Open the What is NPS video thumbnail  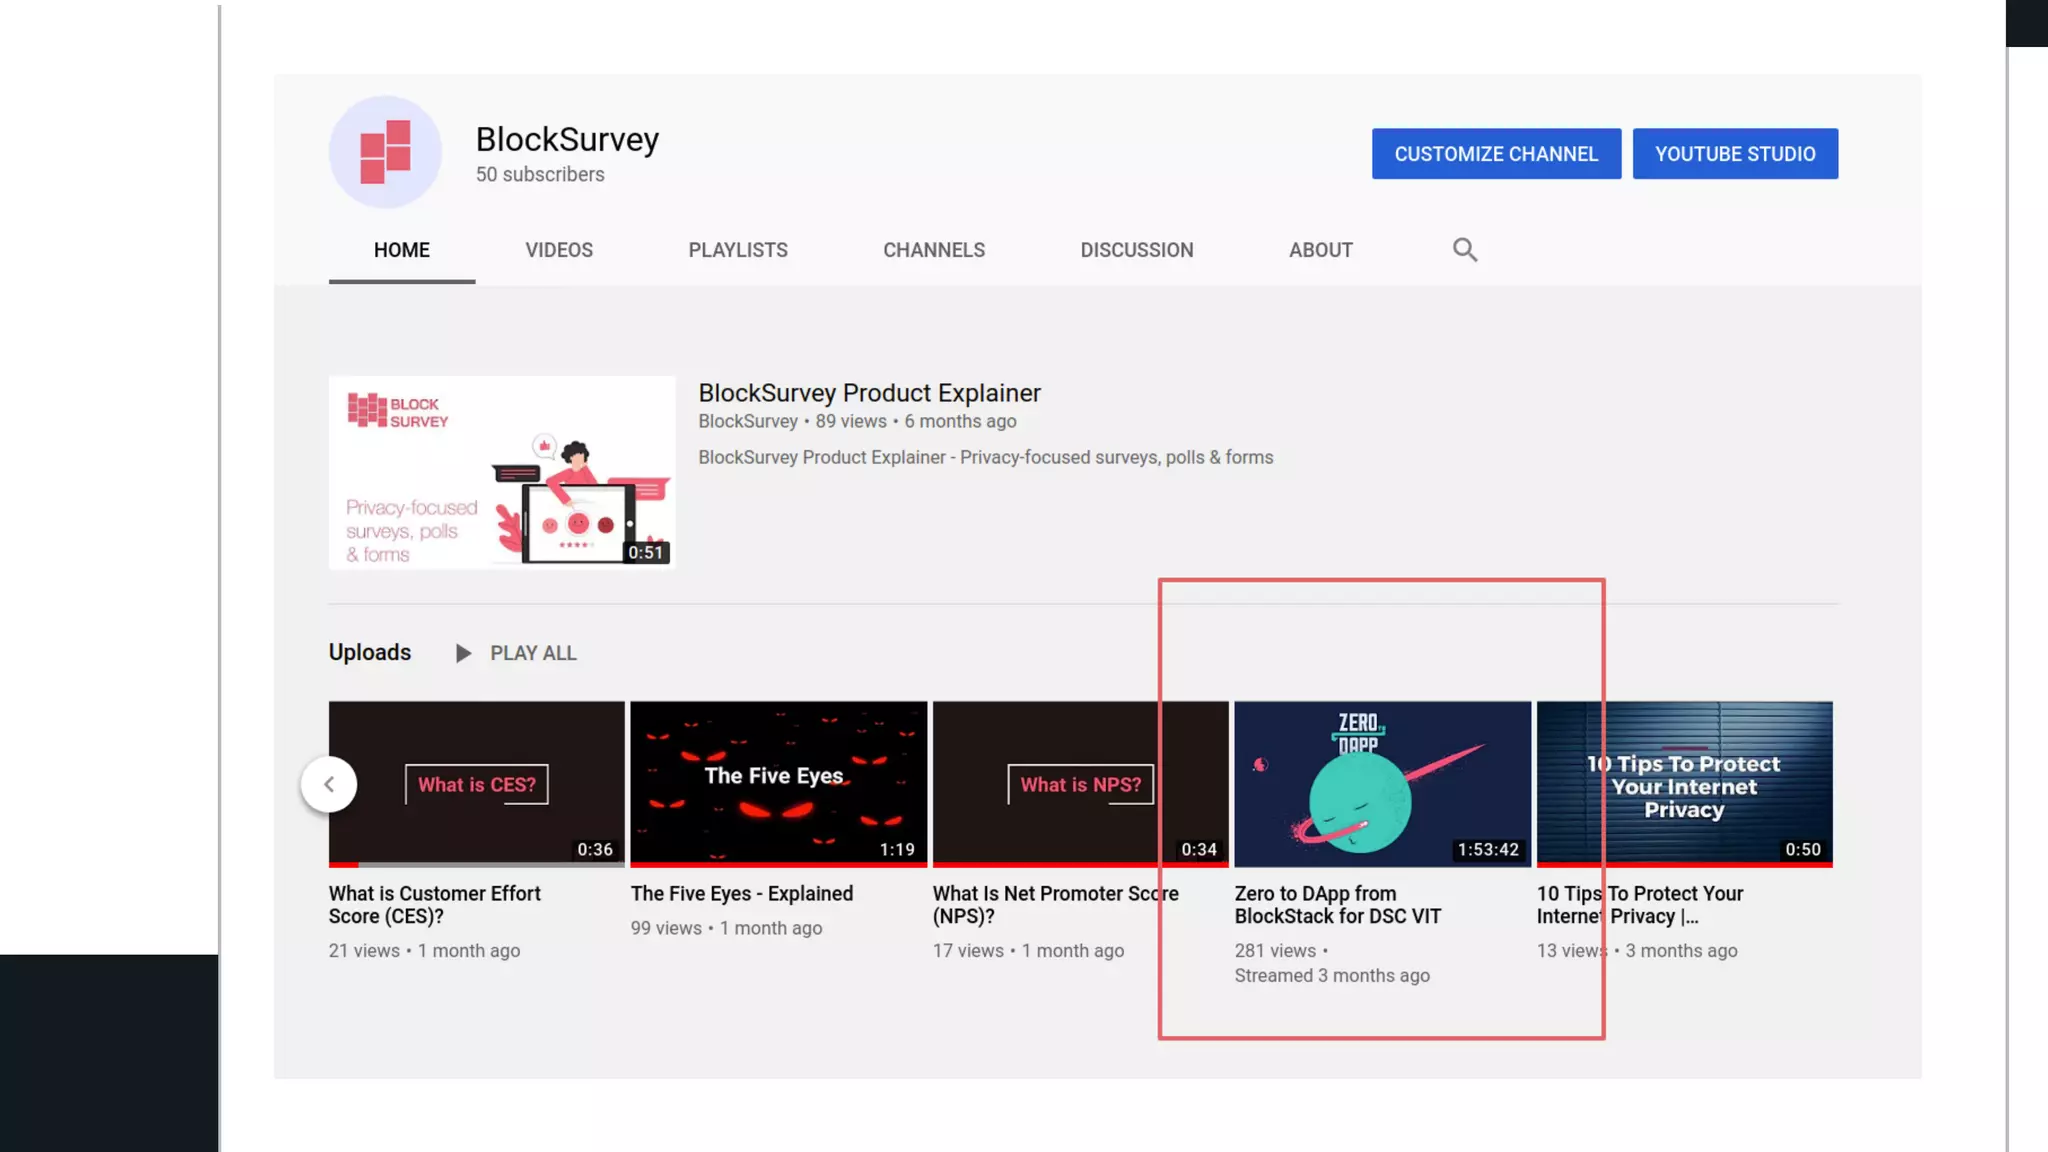[x=1080, y=784]
